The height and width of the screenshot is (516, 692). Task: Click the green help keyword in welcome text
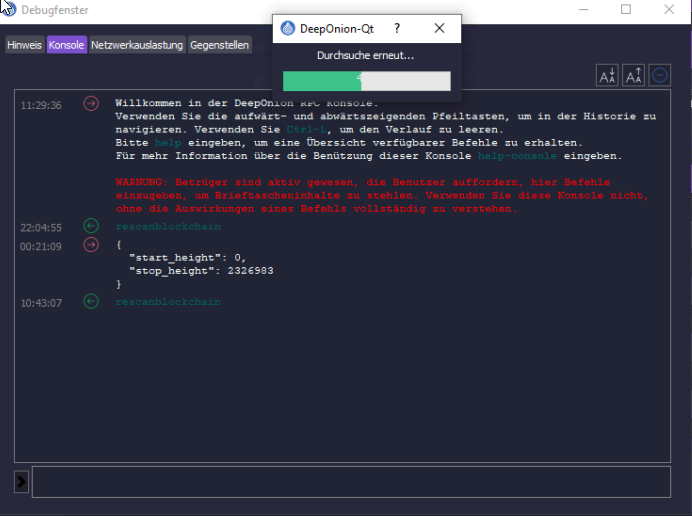[168, 143]
